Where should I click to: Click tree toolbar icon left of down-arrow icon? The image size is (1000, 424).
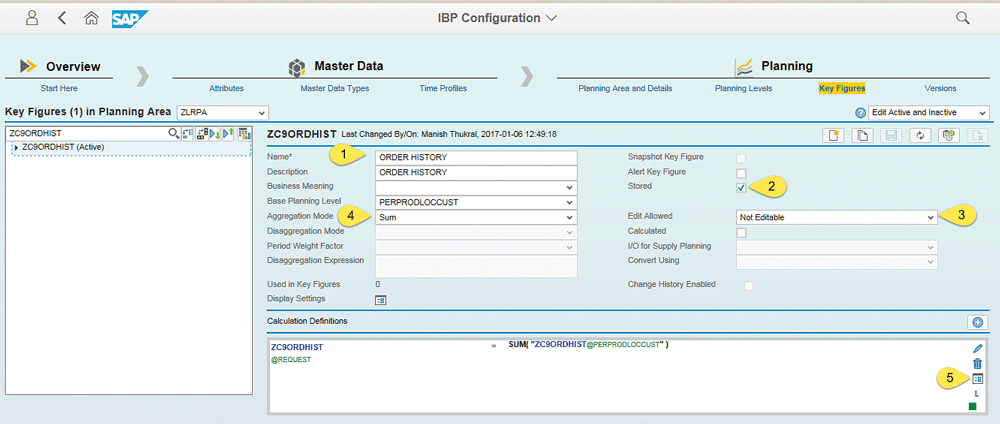click(202, 134)
